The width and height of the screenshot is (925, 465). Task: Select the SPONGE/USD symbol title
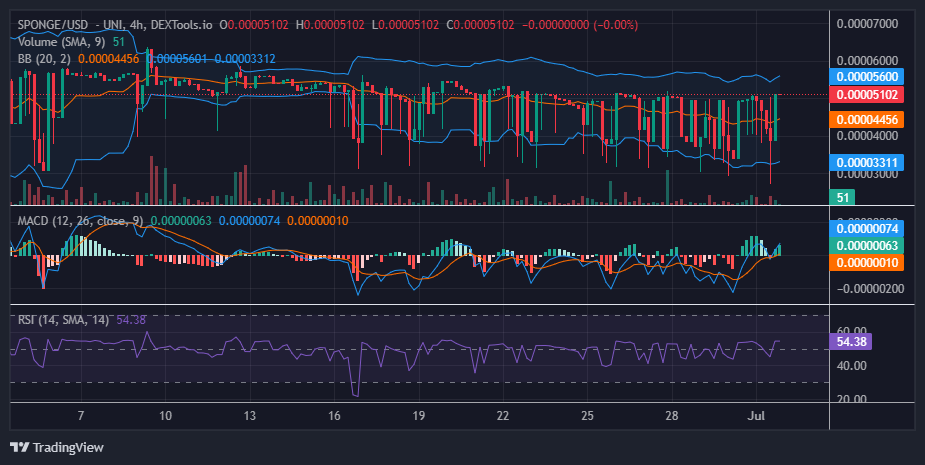(53, 25)
